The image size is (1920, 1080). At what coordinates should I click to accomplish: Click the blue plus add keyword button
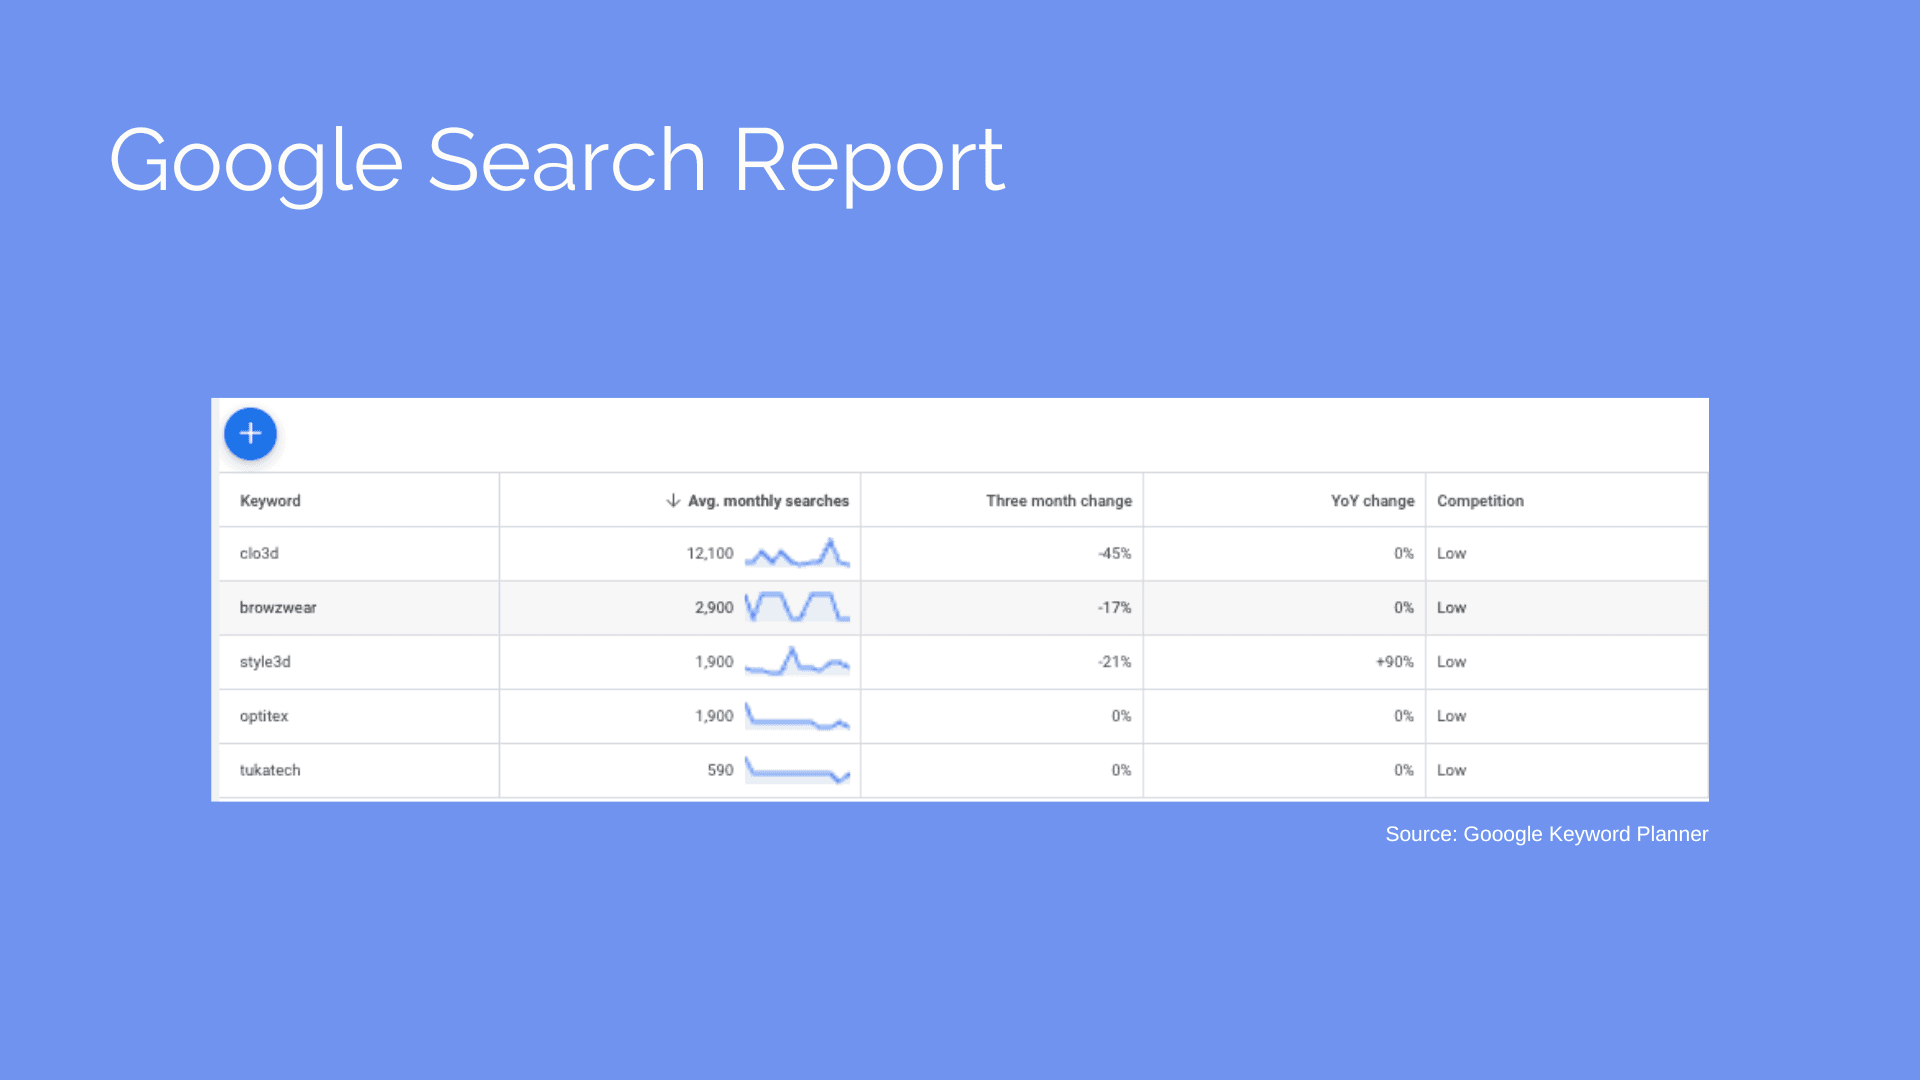pyautogui.click(x=250, y=433)
